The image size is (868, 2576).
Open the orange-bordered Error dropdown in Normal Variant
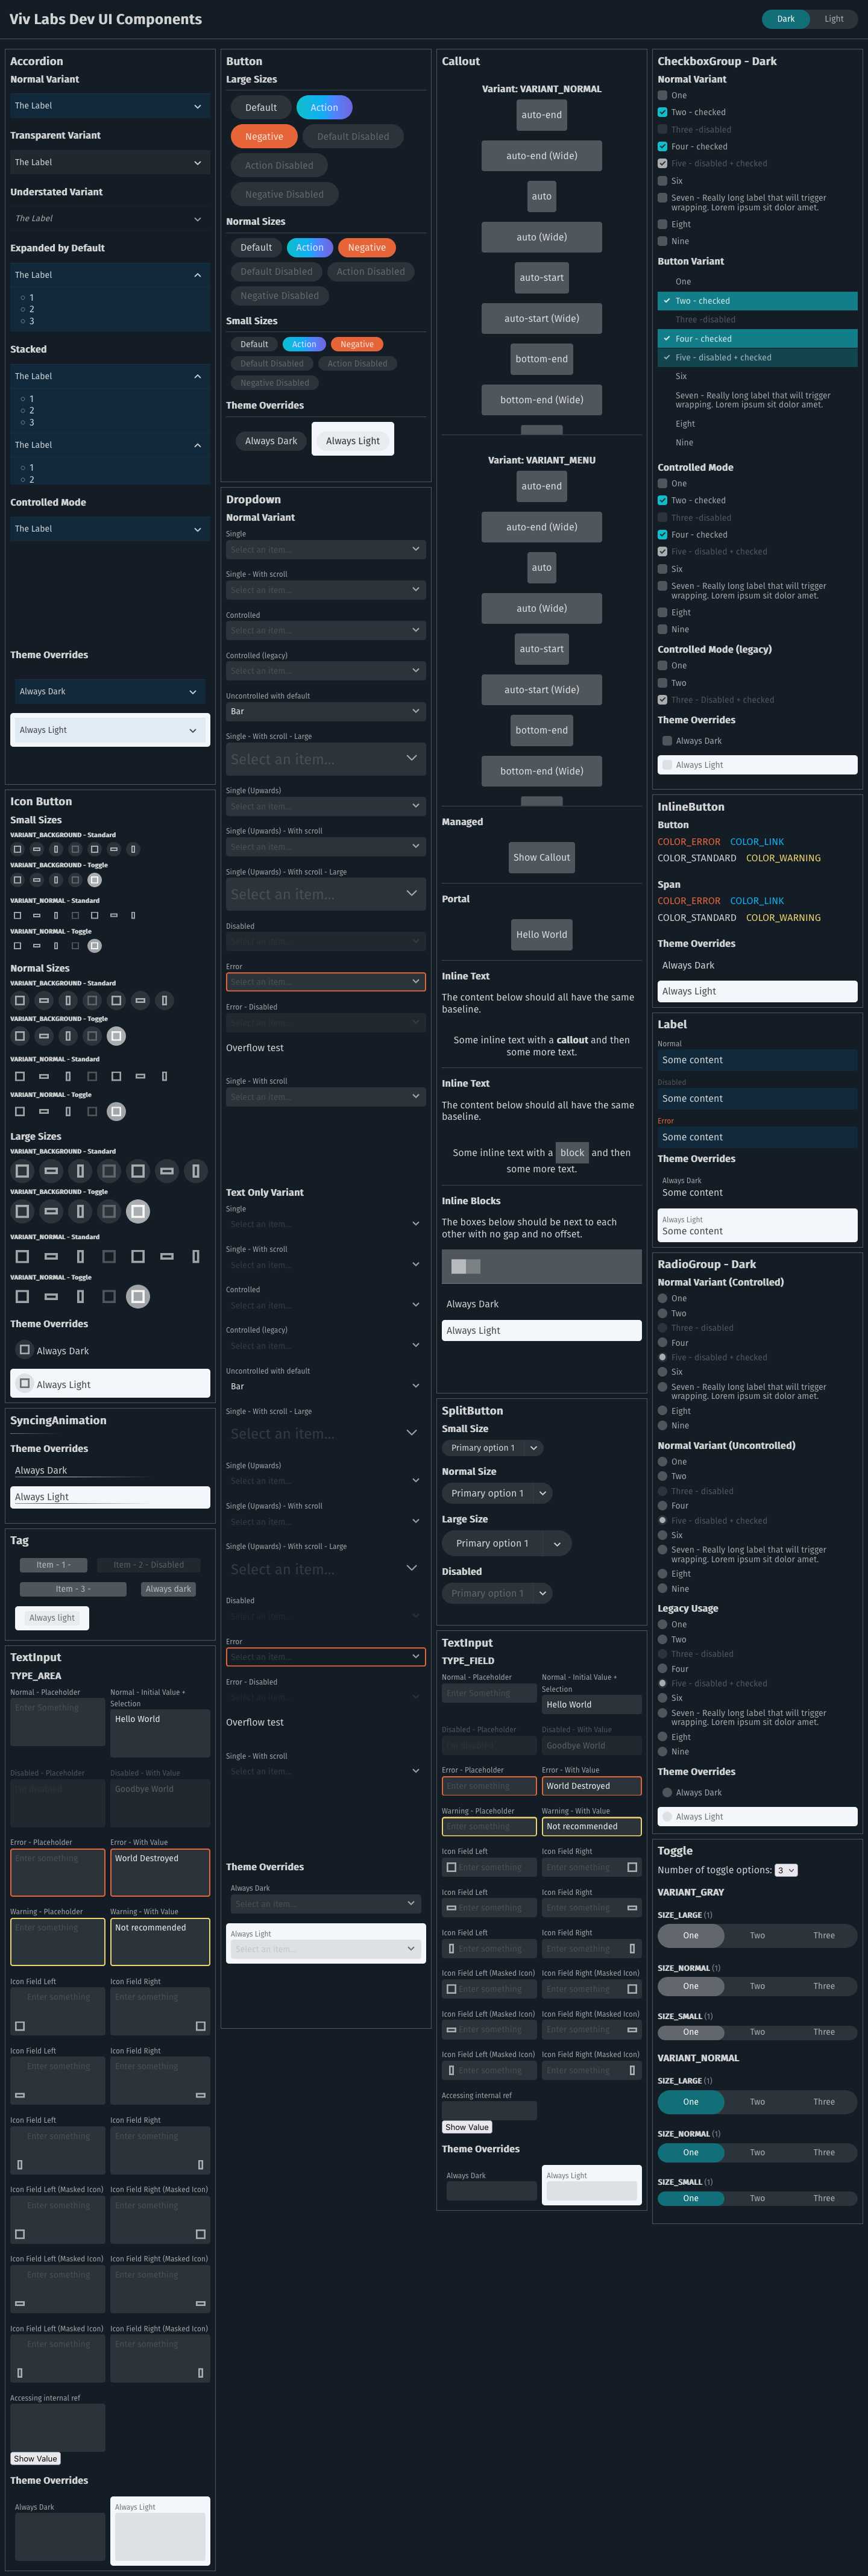(325, 981)
